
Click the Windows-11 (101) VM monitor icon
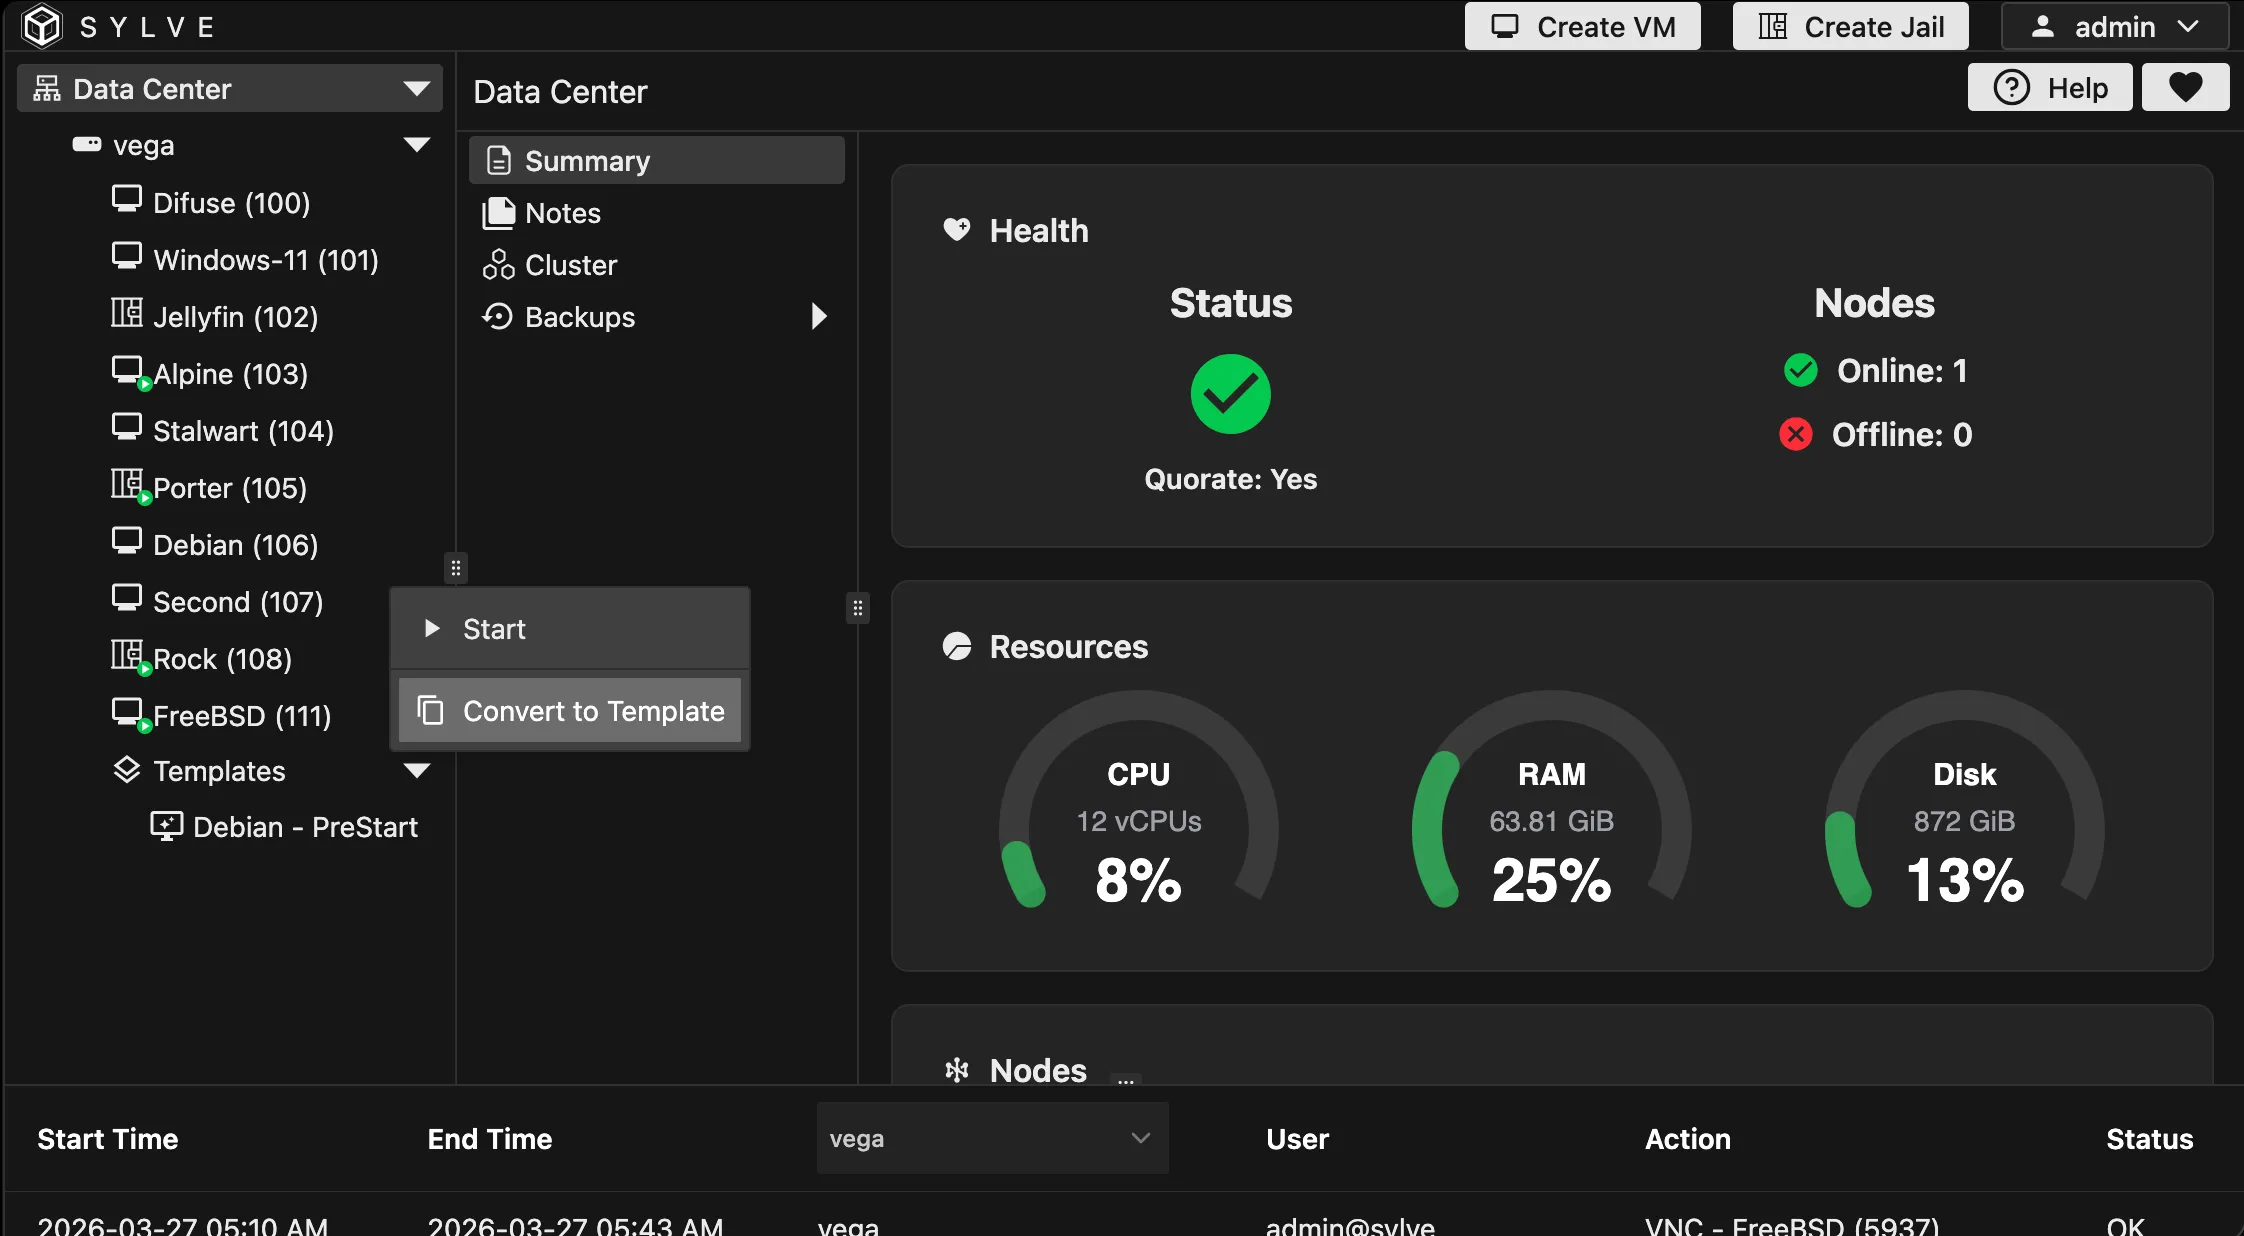(126, 257)
